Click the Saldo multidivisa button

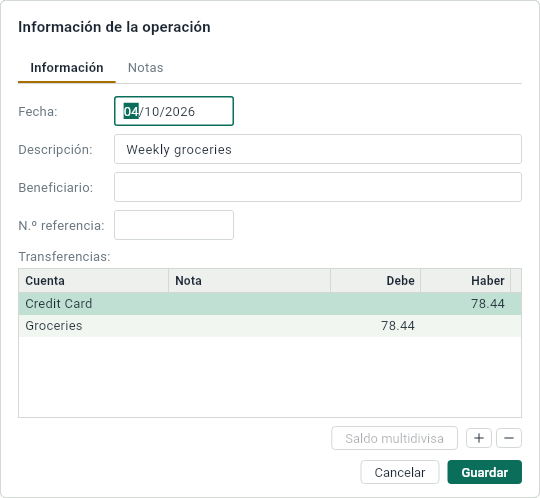click(394, 438)
